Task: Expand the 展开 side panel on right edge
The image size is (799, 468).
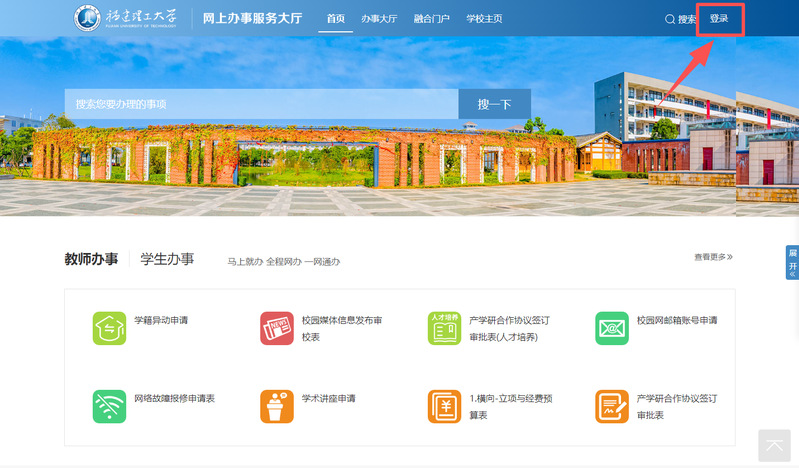Action: coord(792,261)
